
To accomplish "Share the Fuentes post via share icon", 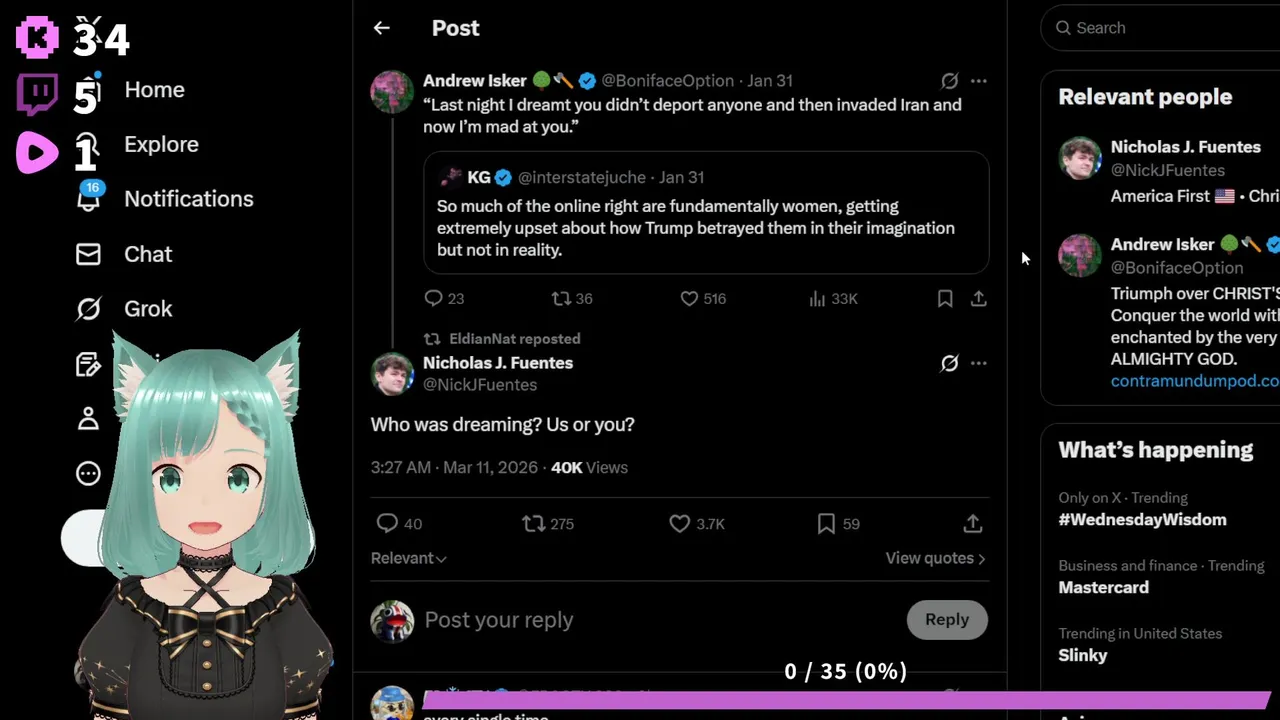I will click(973, 523).
